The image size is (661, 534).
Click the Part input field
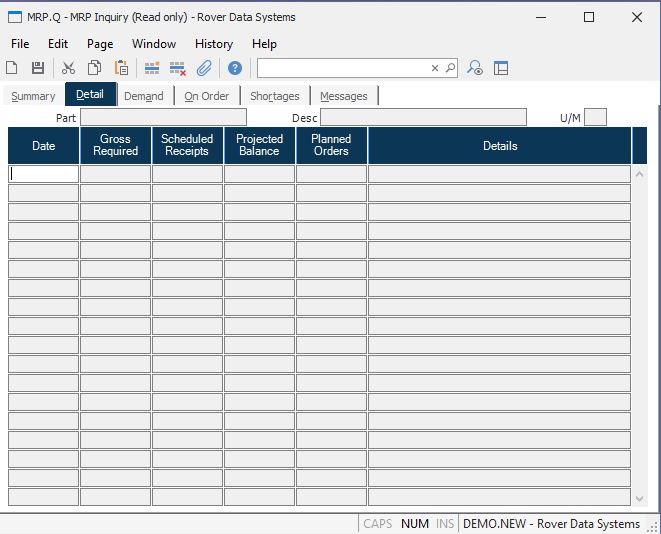(x=163, y=118)
